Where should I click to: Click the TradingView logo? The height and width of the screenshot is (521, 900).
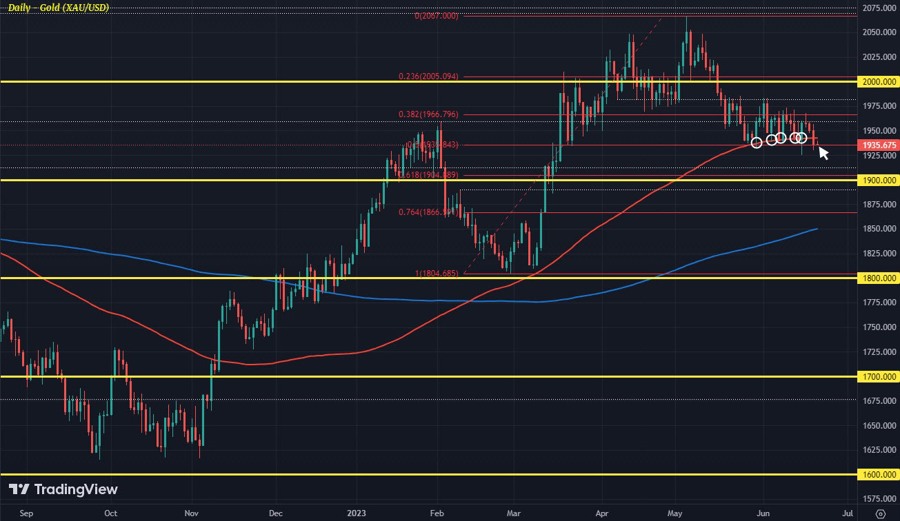pyautogui.click(x=63, y=489)
